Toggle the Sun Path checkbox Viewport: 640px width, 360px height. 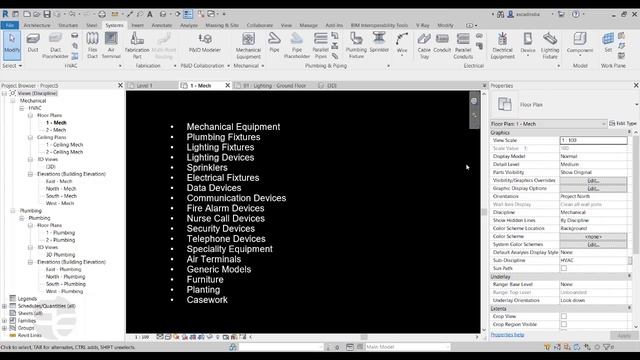pos(564,268)
